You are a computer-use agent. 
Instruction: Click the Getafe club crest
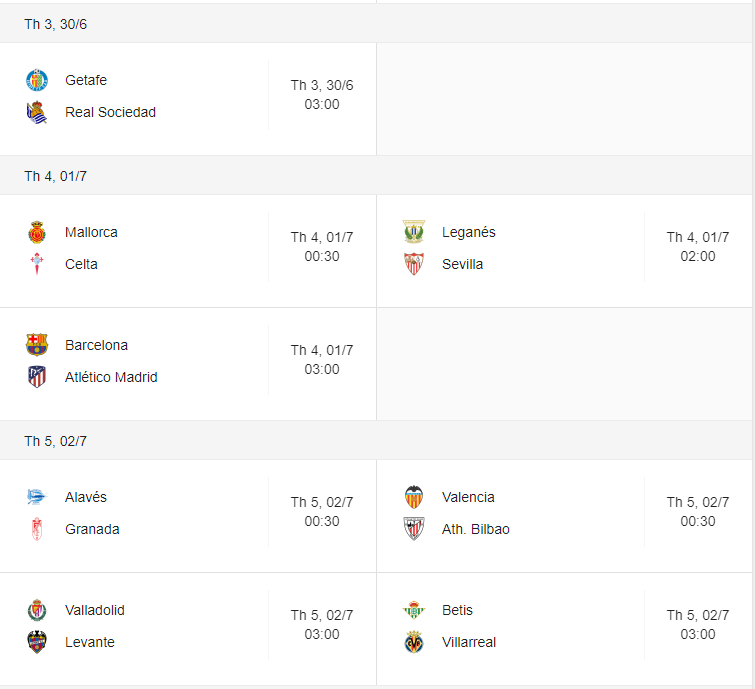pyautogui.click(x=37, y=80)
